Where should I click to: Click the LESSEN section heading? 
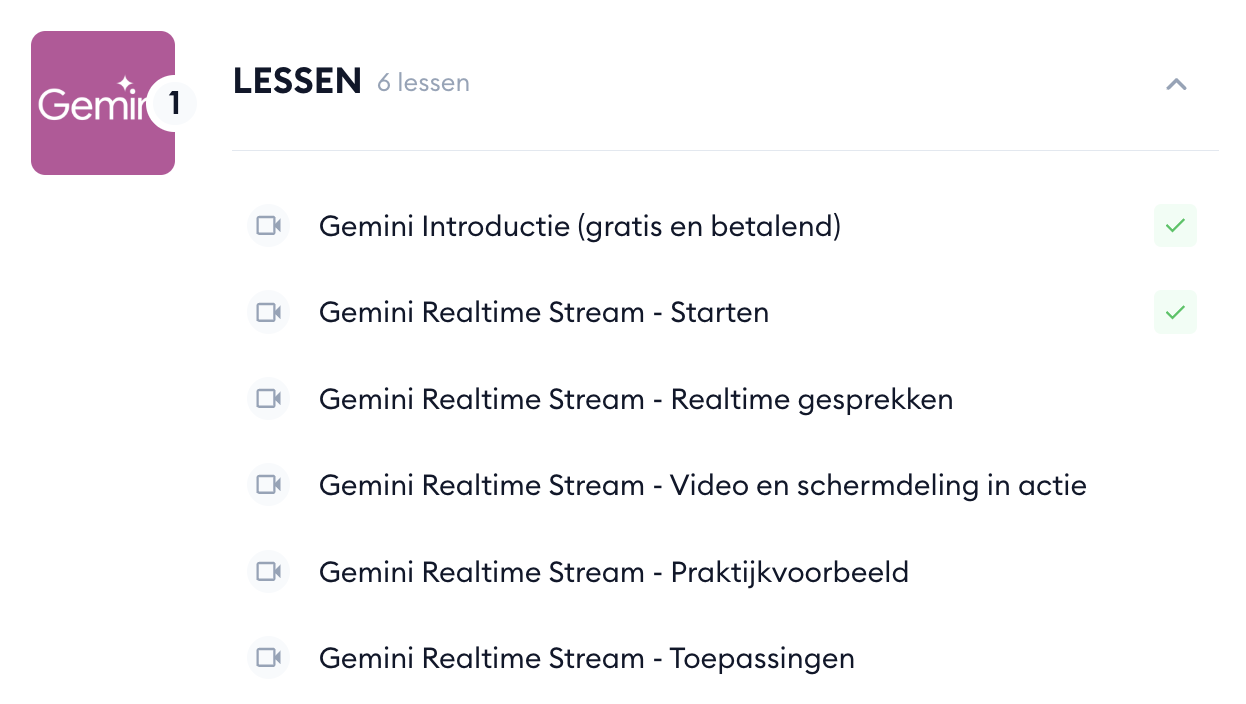(x=297, y=82)
